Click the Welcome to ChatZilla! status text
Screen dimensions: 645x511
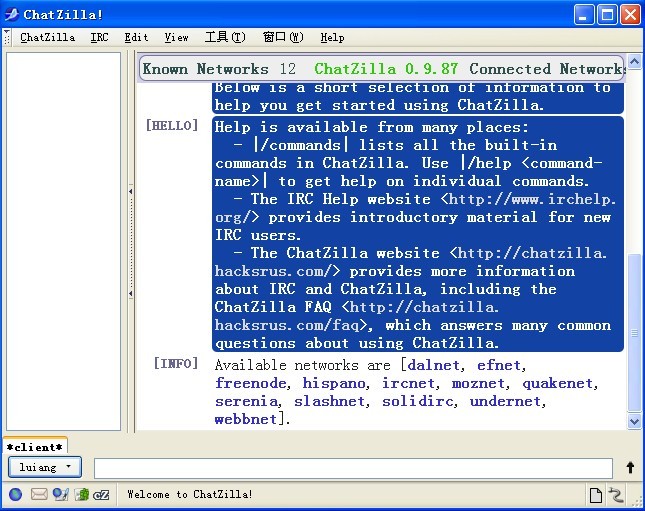point(190,494)
